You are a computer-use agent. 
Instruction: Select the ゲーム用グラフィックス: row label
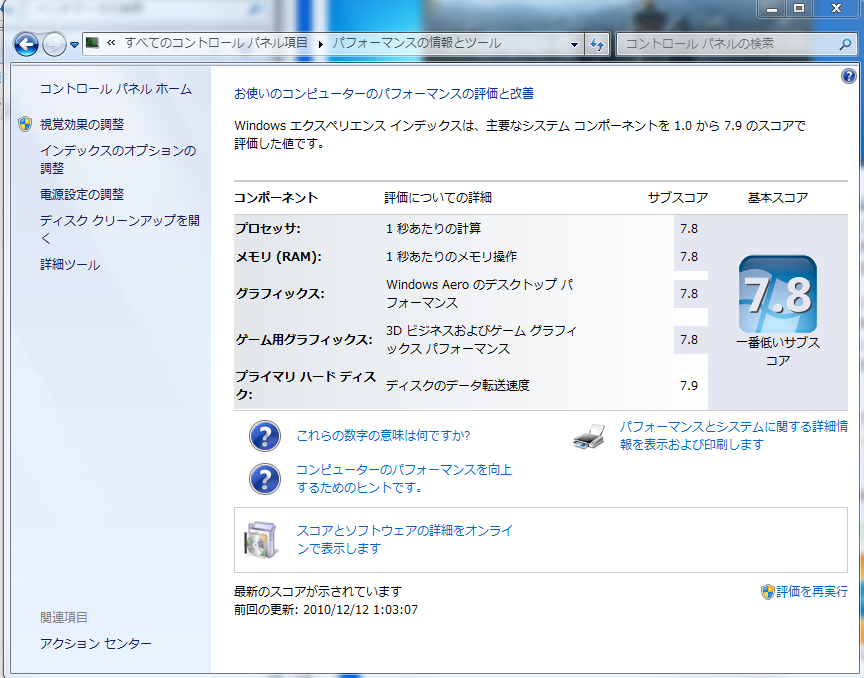click(304, 340)
